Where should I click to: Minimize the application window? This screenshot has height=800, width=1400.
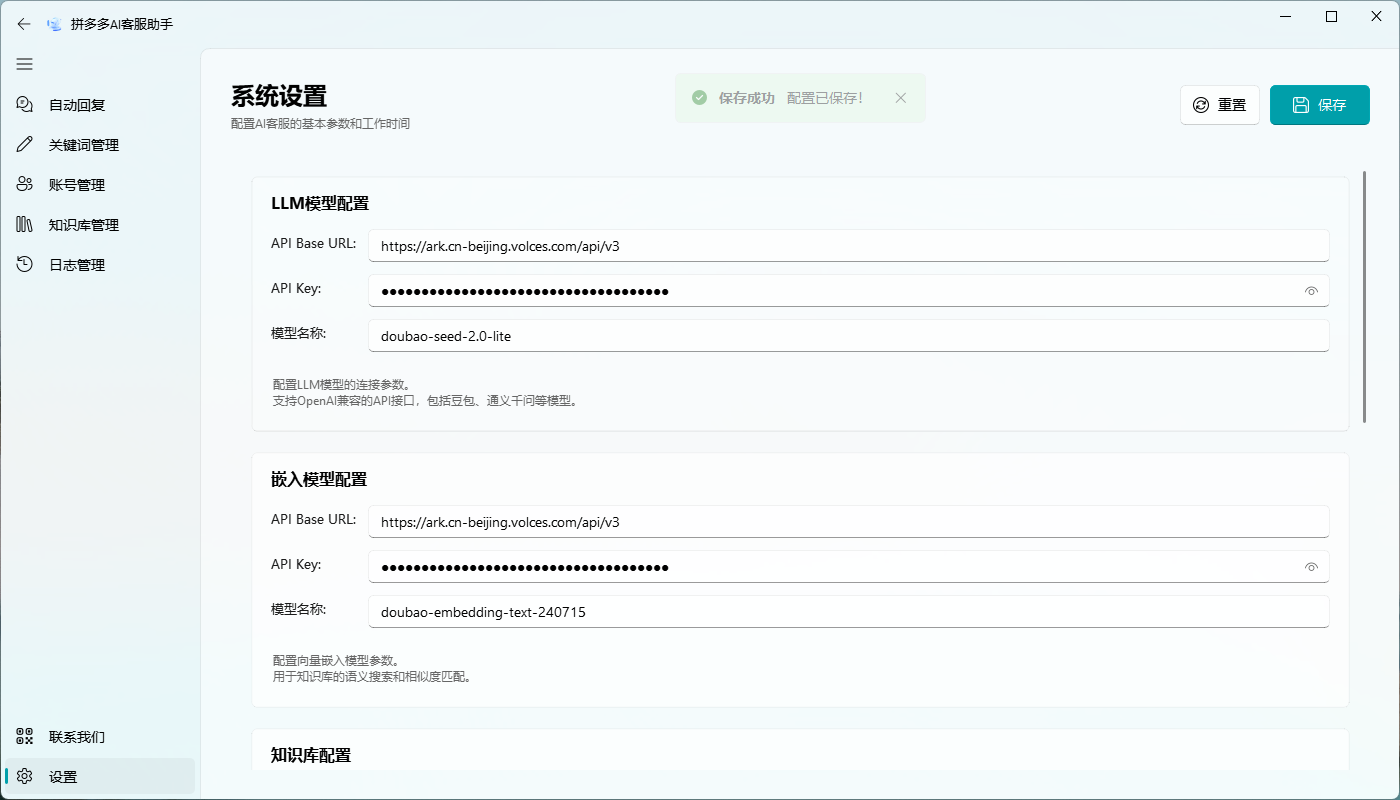tap(1286, 16)
